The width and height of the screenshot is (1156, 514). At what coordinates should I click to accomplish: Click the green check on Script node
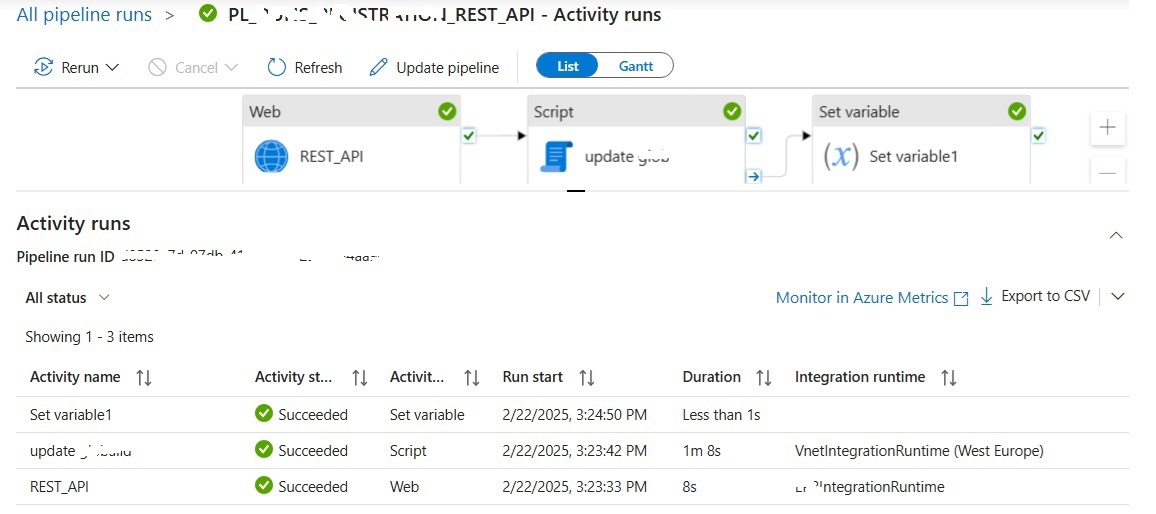tap(732, 111)
